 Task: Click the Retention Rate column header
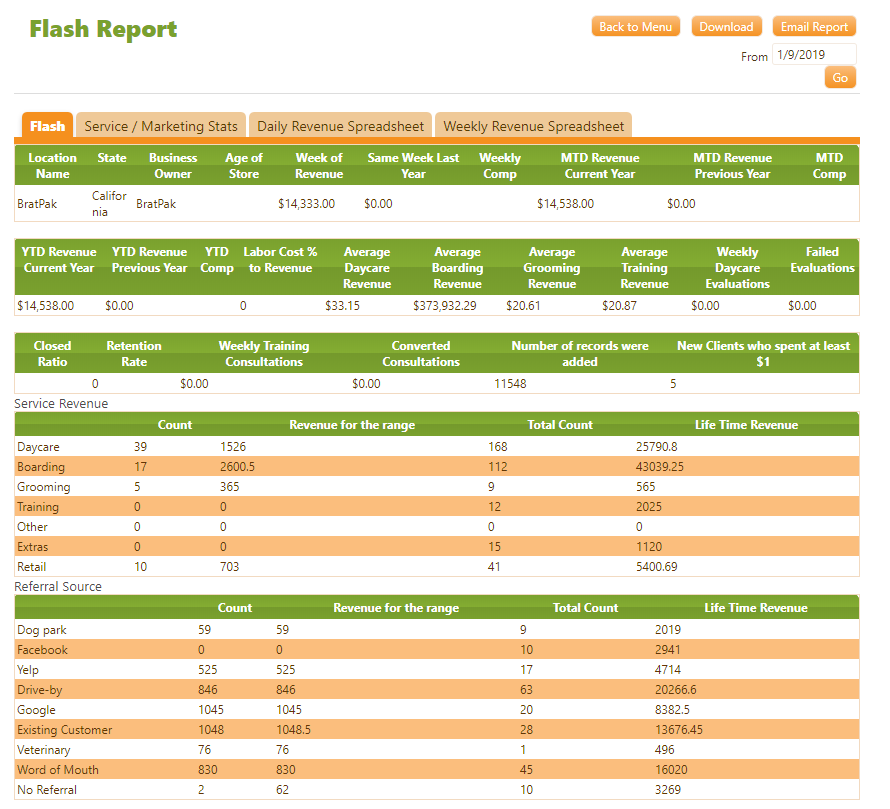(134, 354)
